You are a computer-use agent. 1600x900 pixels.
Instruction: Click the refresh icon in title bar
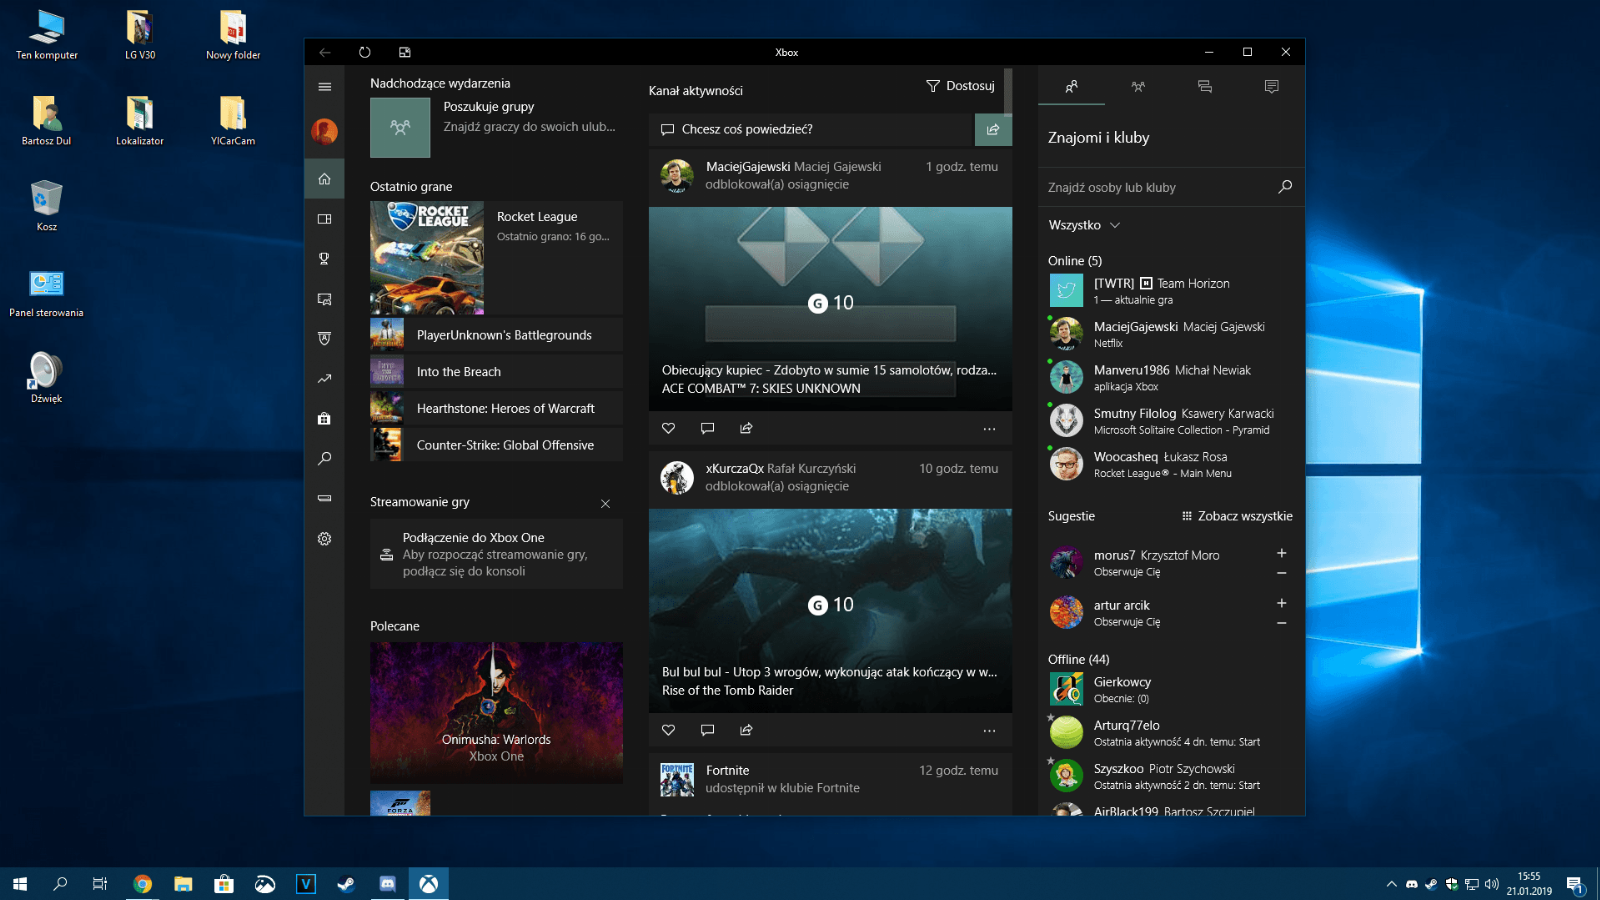[x=365, y=52]
